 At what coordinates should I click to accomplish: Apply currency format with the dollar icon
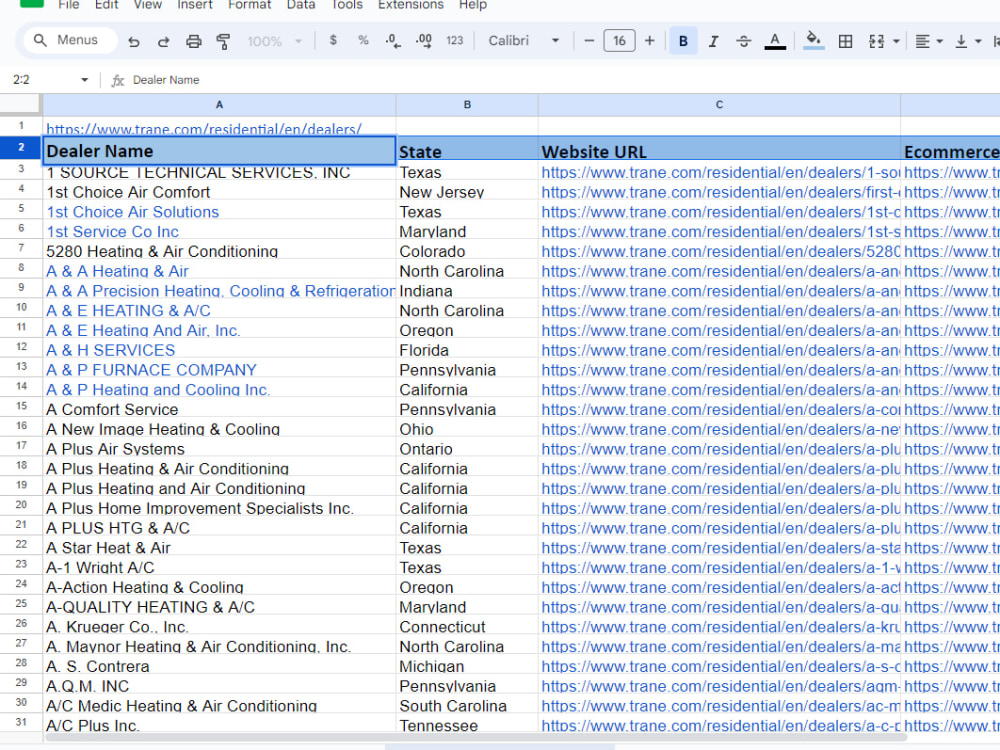[331, 41]
